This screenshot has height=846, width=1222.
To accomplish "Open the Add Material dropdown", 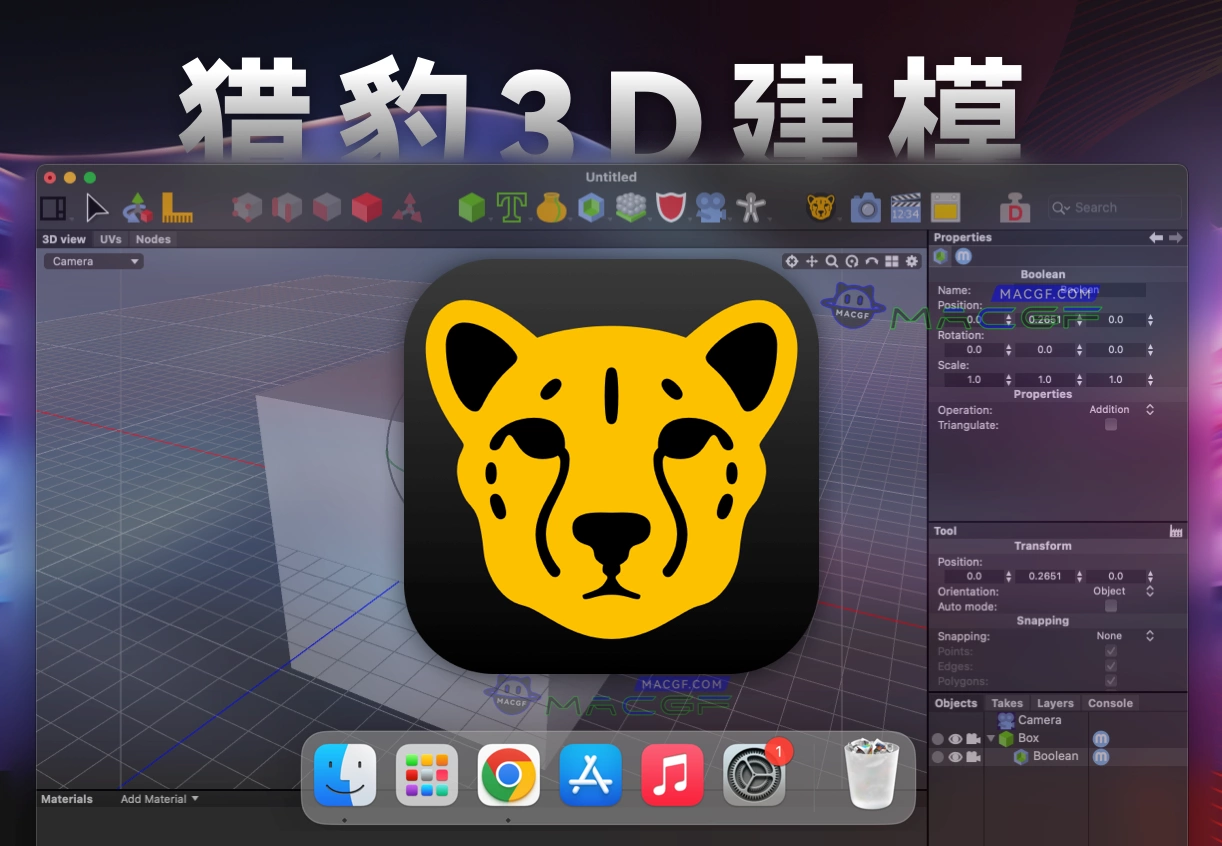I will 159,799.
